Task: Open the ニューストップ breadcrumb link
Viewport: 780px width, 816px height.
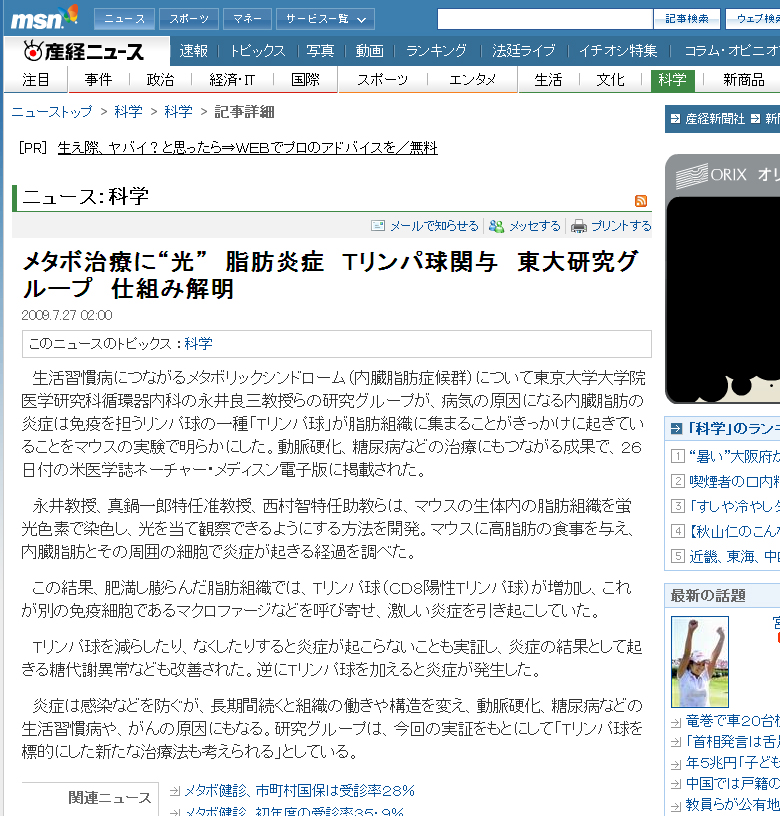Action: pyautogui.click(x=51, y=112)
